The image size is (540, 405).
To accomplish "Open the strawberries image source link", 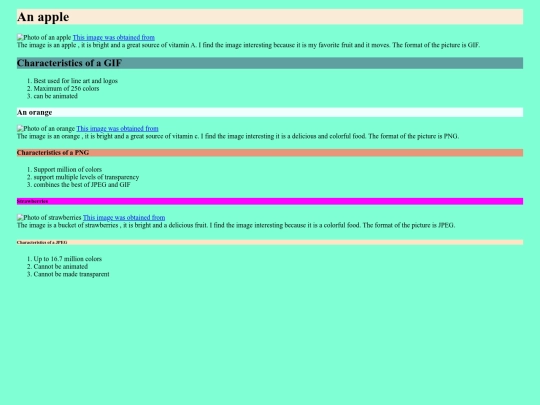I will click(x=124, y=217).
